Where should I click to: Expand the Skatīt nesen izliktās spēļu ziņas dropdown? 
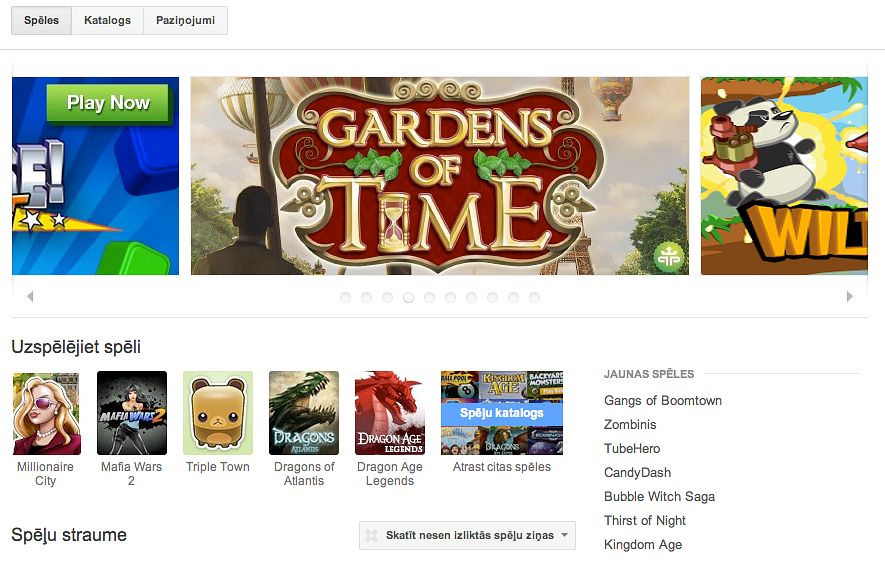click(467, 535)
